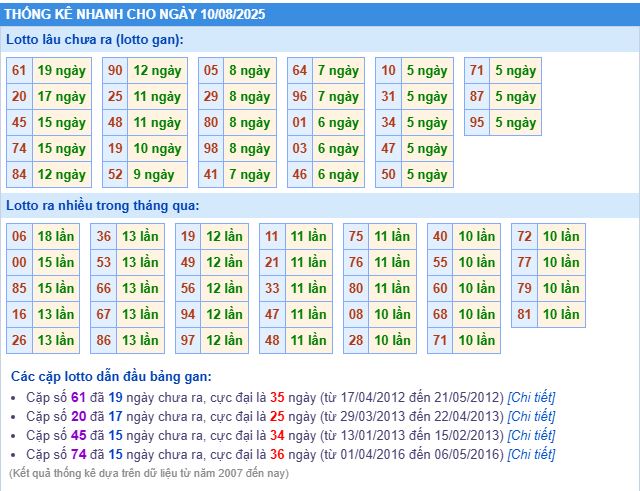Select number 60 cell

tap(440, 289)
